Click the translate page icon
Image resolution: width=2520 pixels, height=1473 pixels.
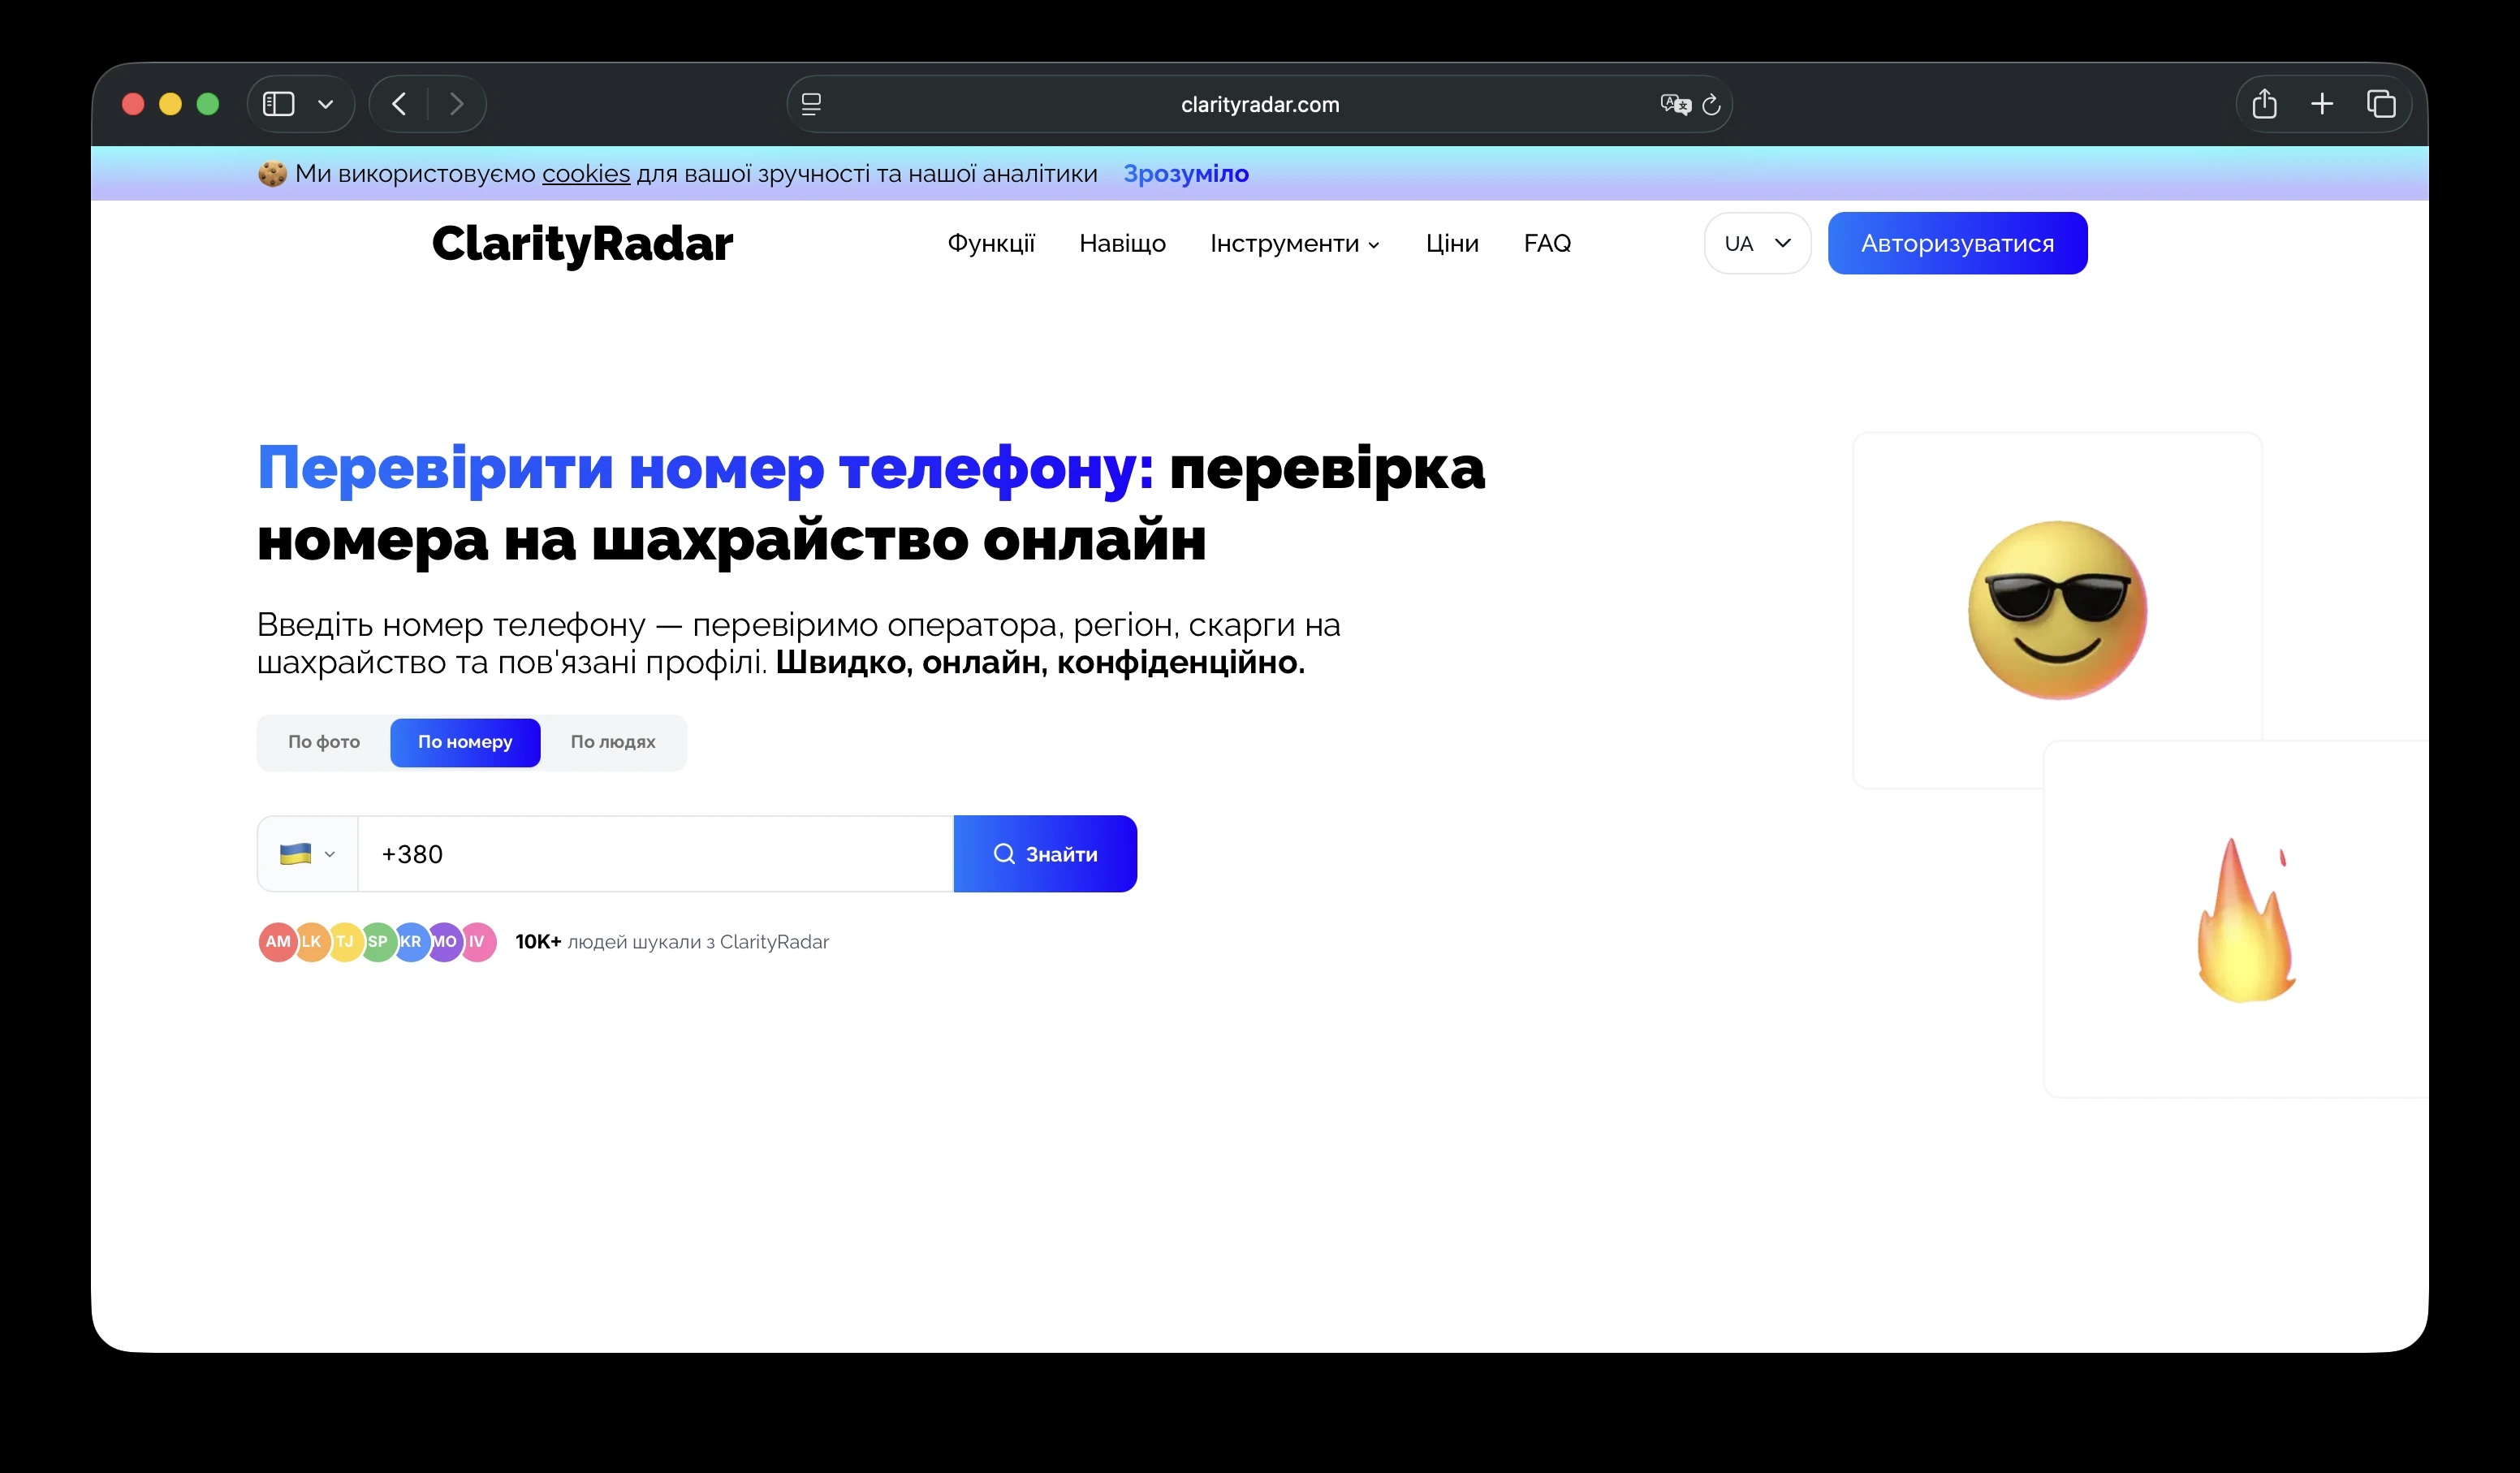1675,104
